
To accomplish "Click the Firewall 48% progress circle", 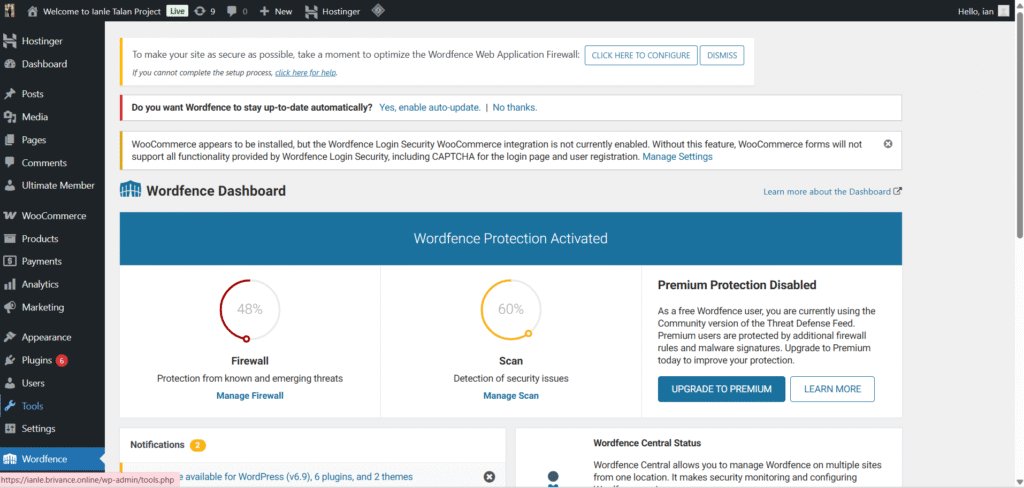I will click(x=249, y=309).
